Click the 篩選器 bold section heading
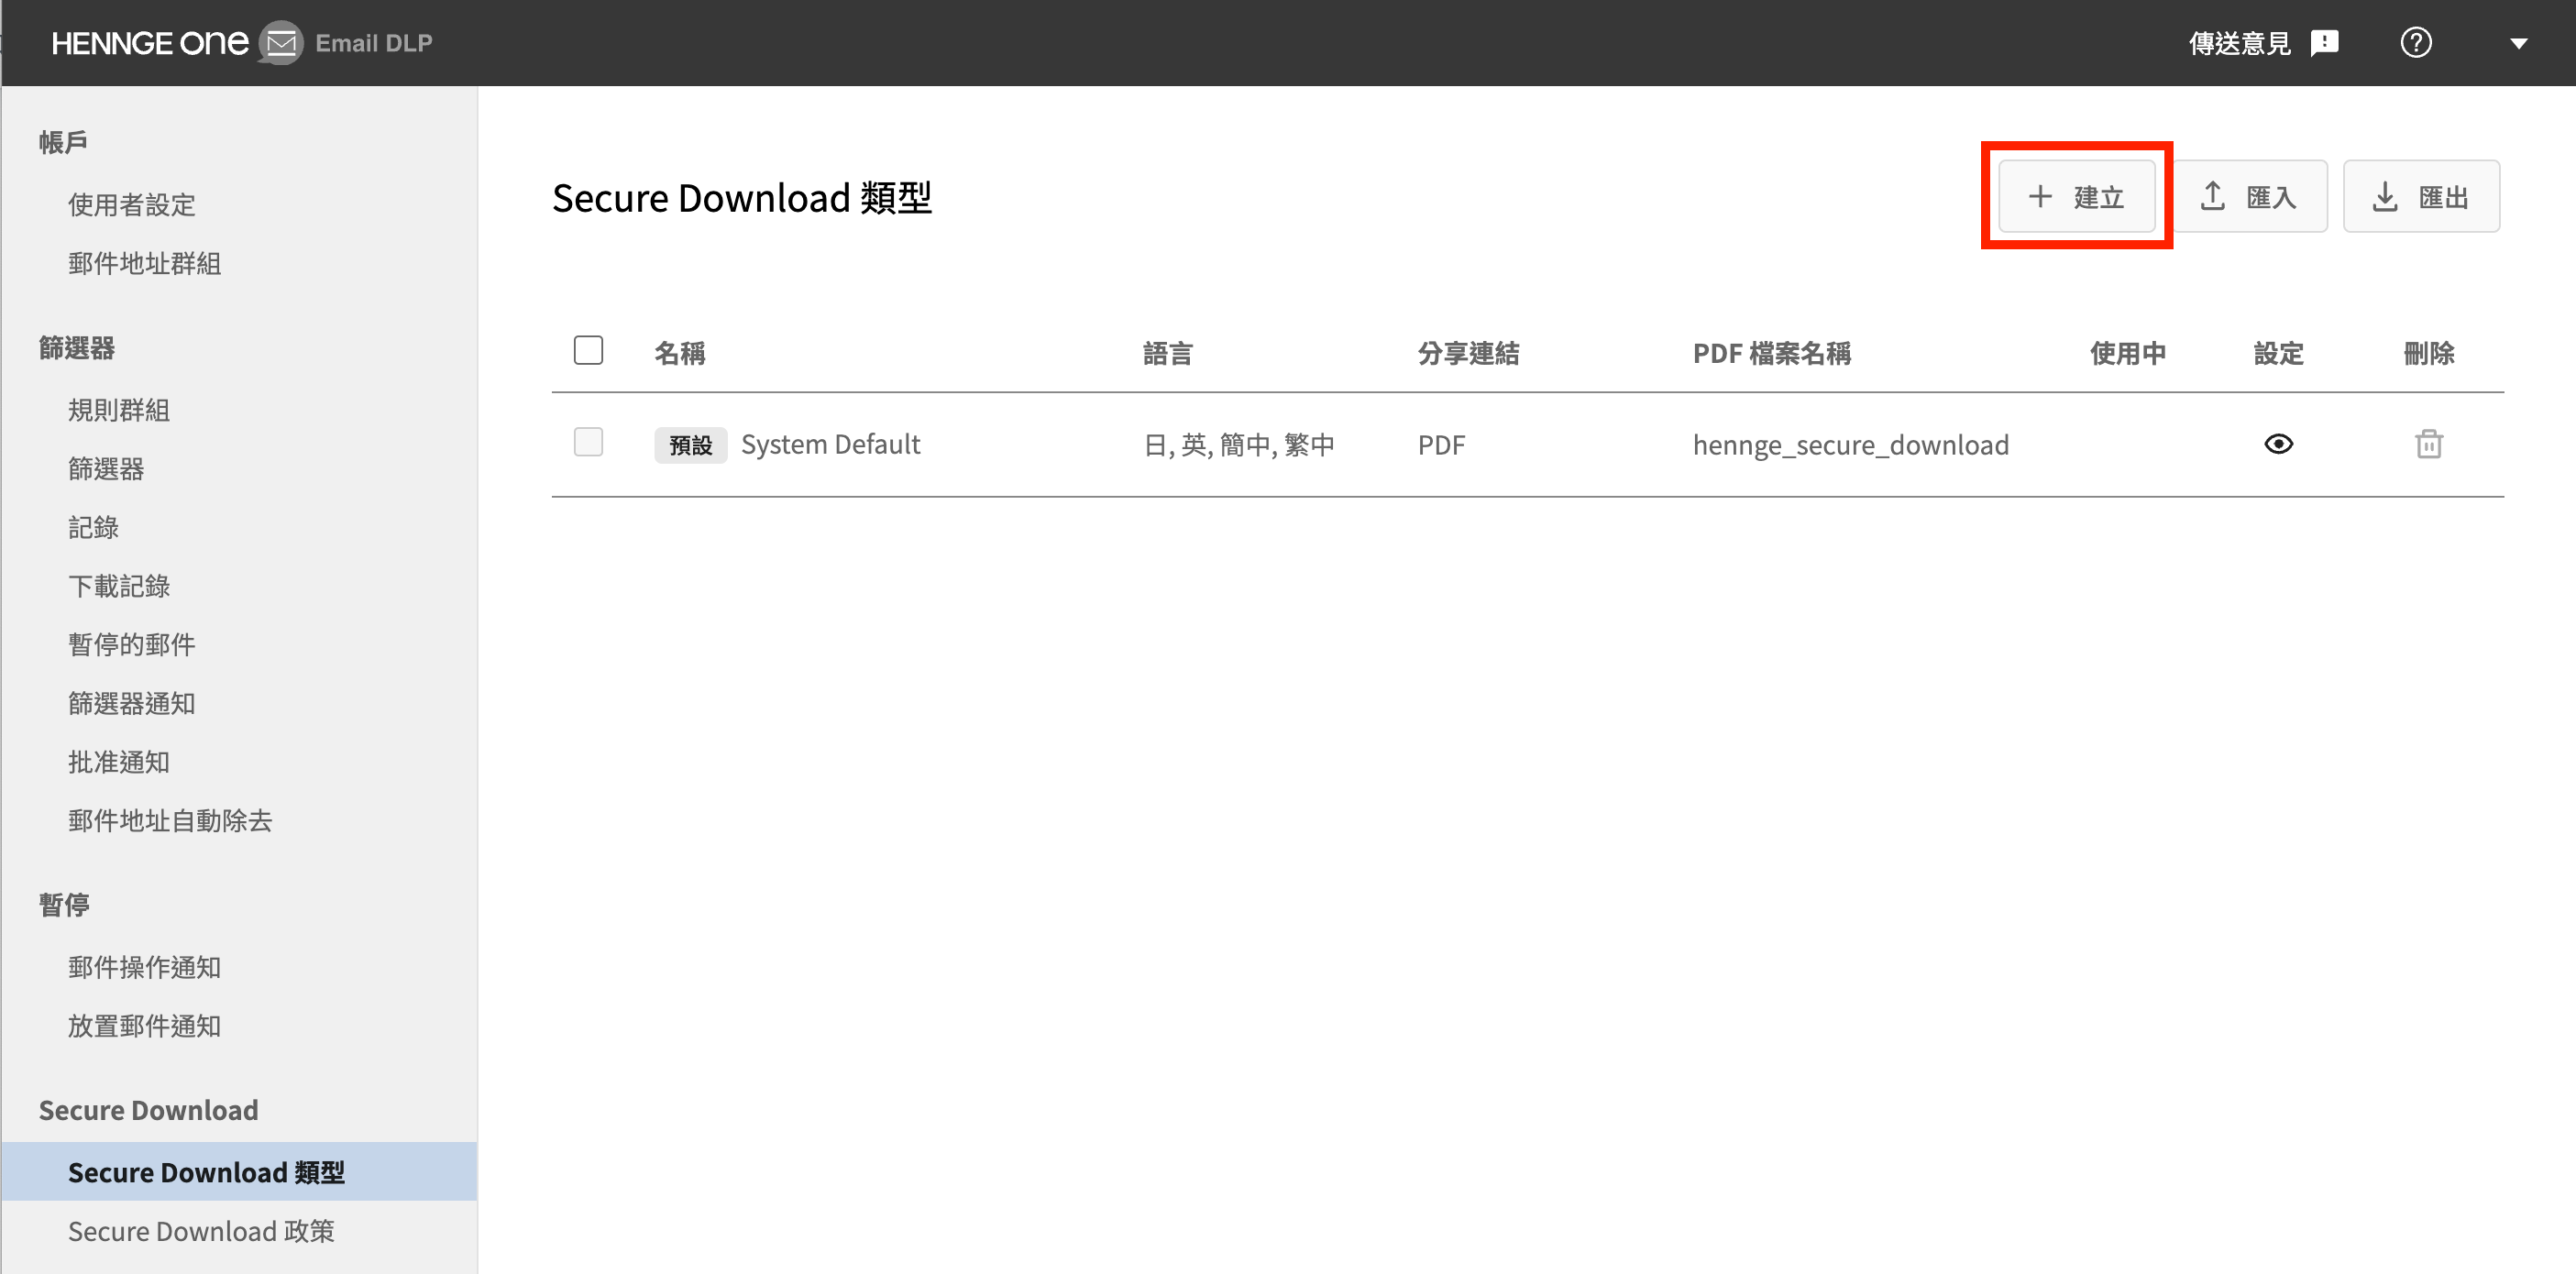 (77, 348)
